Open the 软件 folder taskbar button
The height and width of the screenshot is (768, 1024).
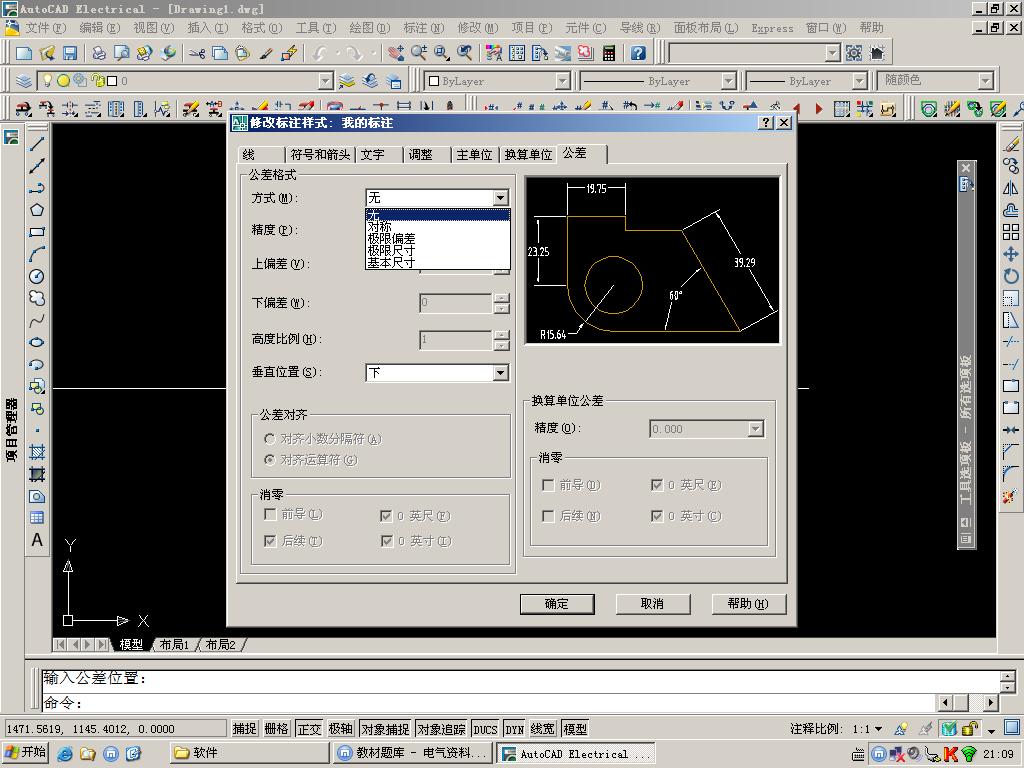tap(248, 753)
